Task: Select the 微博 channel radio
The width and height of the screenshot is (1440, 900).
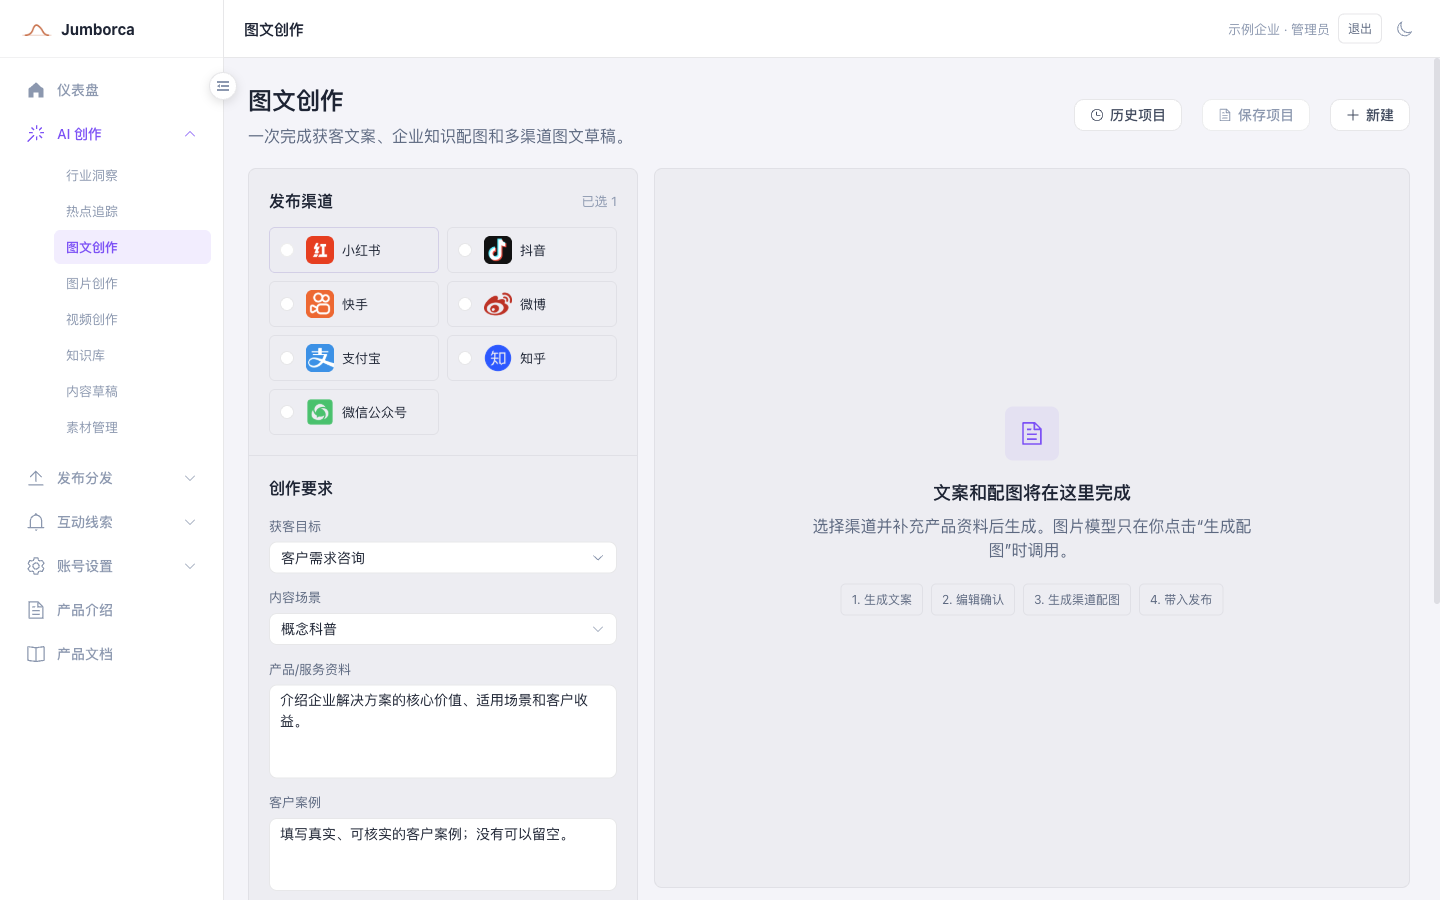Action: click(465, 304)
